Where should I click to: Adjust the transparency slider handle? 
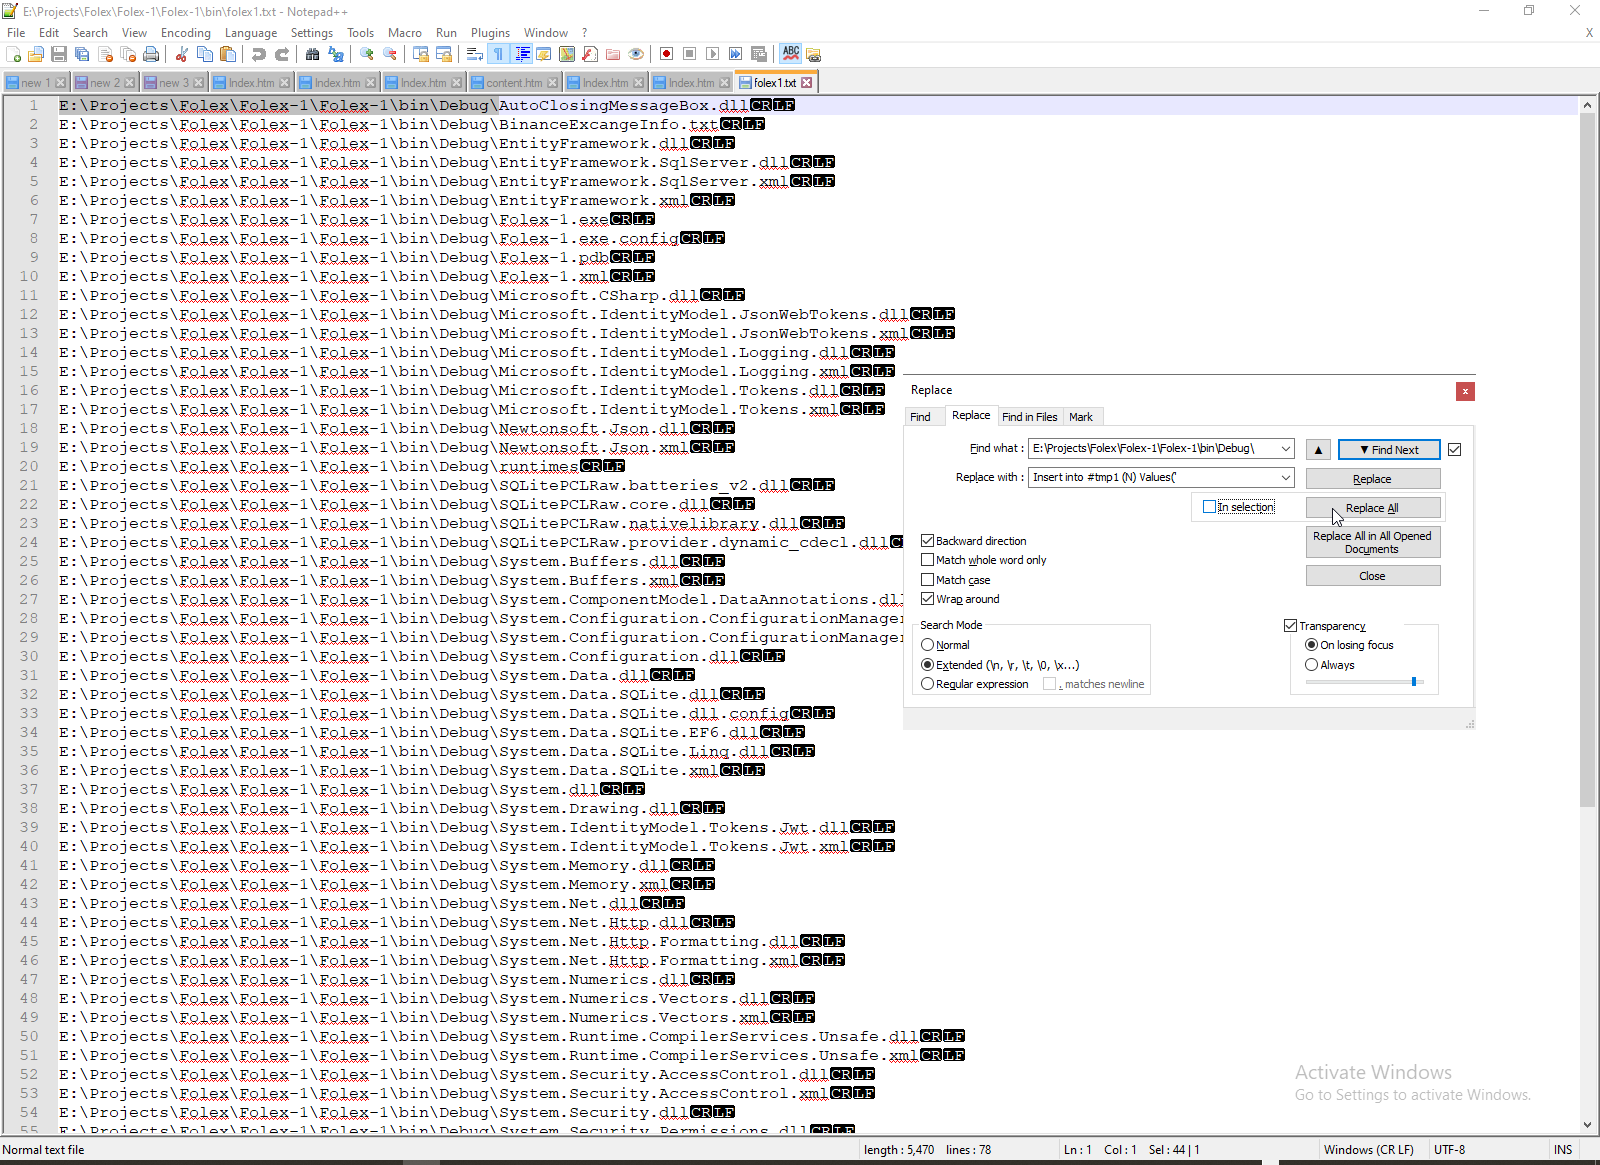[1414, 682]
